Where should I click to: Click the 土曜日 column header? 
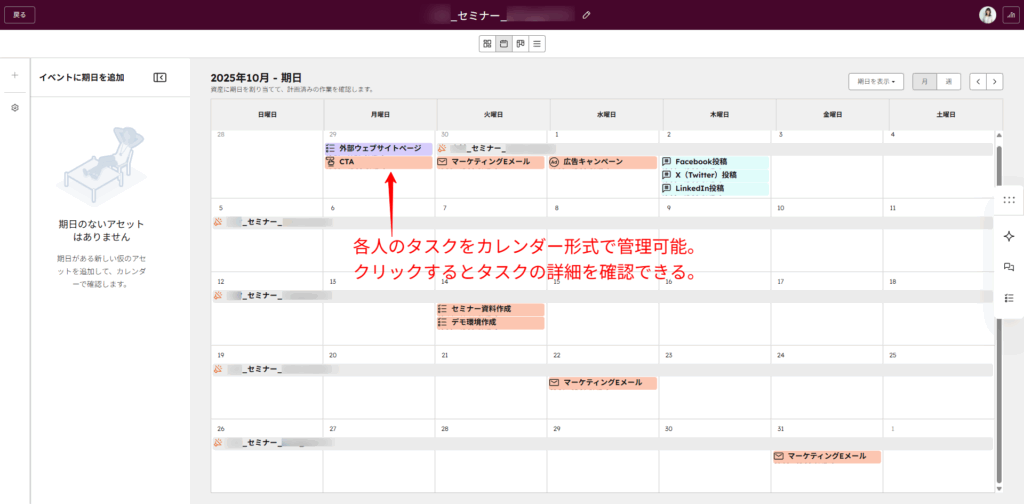[945, 114]
